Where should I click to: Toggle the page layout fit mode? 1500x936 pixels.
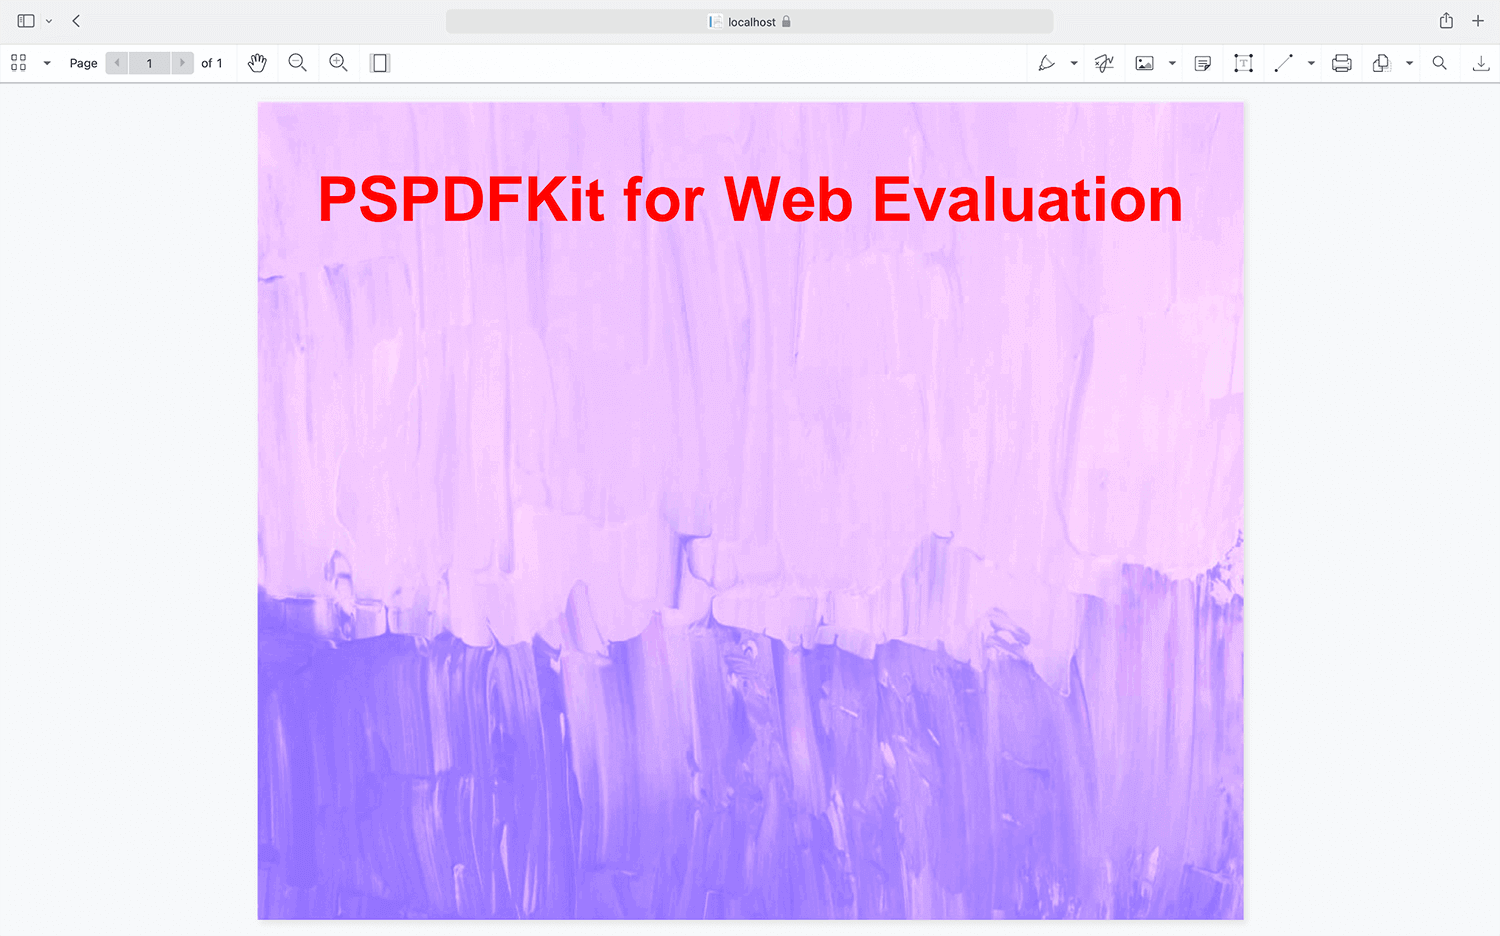(x=379, y=63)
